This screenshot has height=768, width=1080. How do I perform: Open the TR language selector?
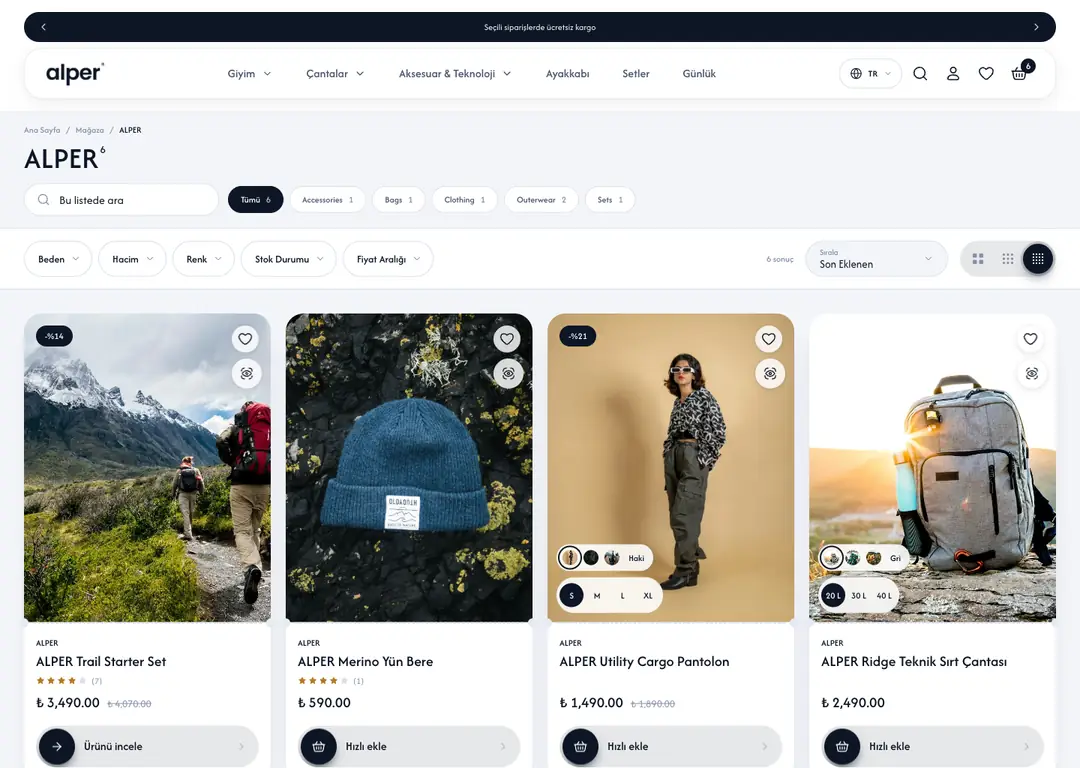(x=871, y=74)
